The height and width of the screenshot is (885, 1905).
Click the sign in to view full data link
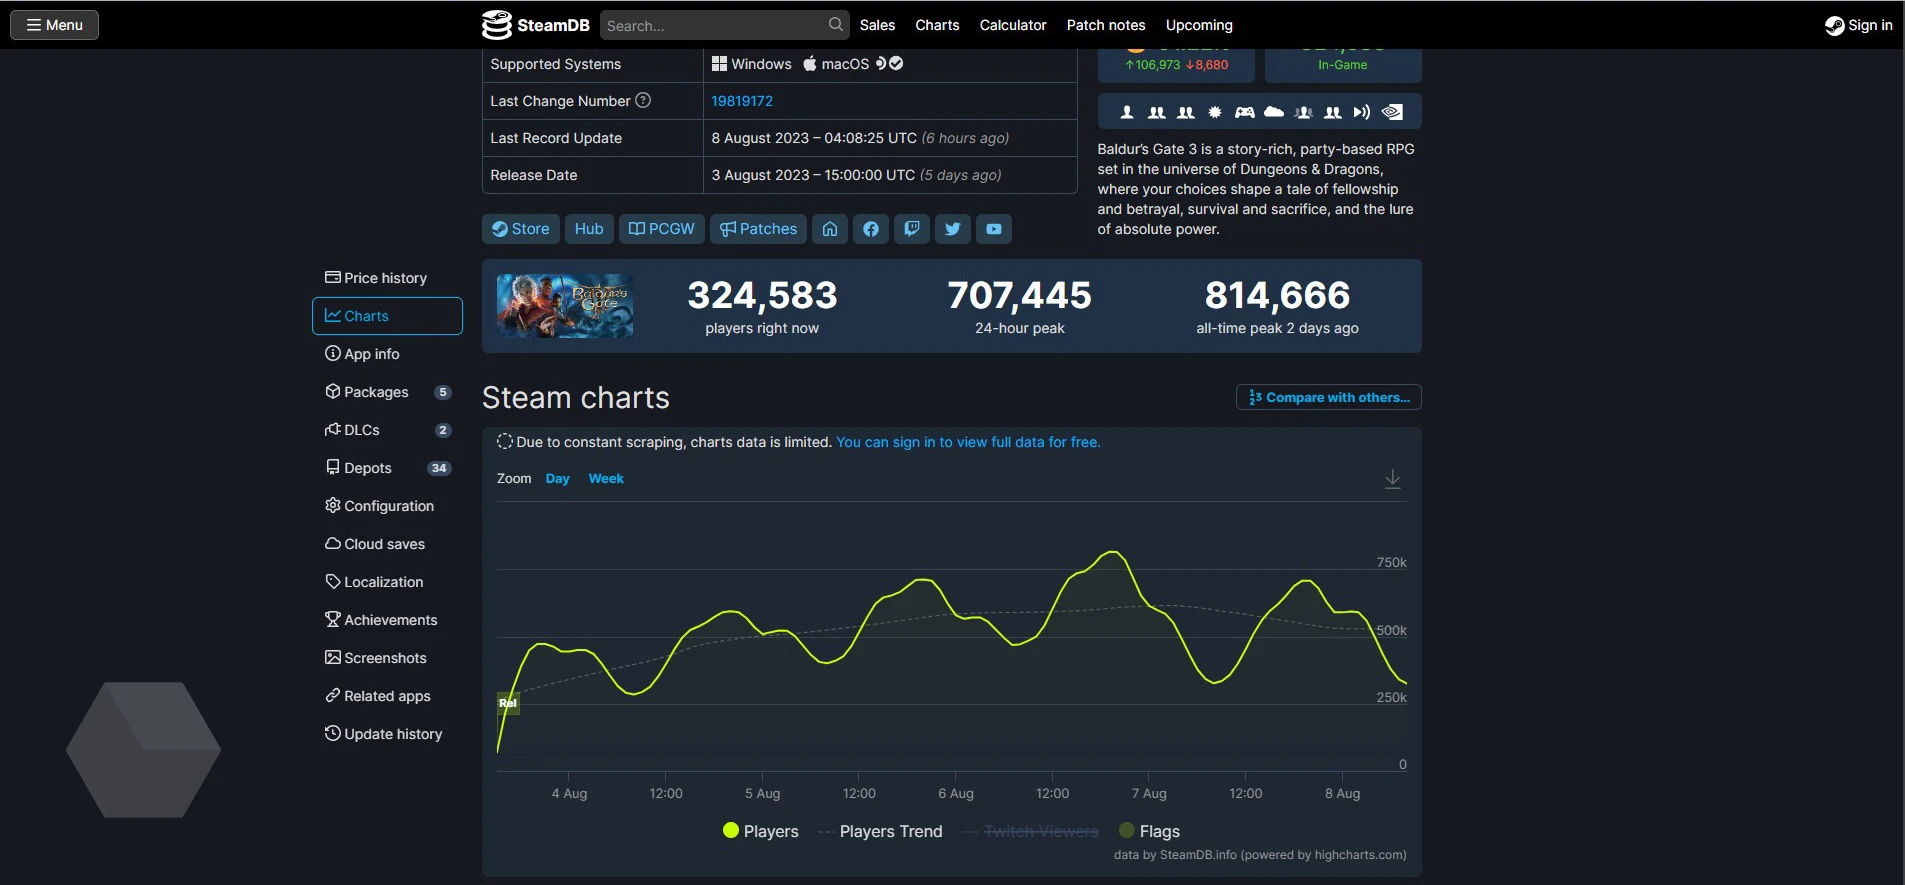pyautogui.click(x=967, y=442)
